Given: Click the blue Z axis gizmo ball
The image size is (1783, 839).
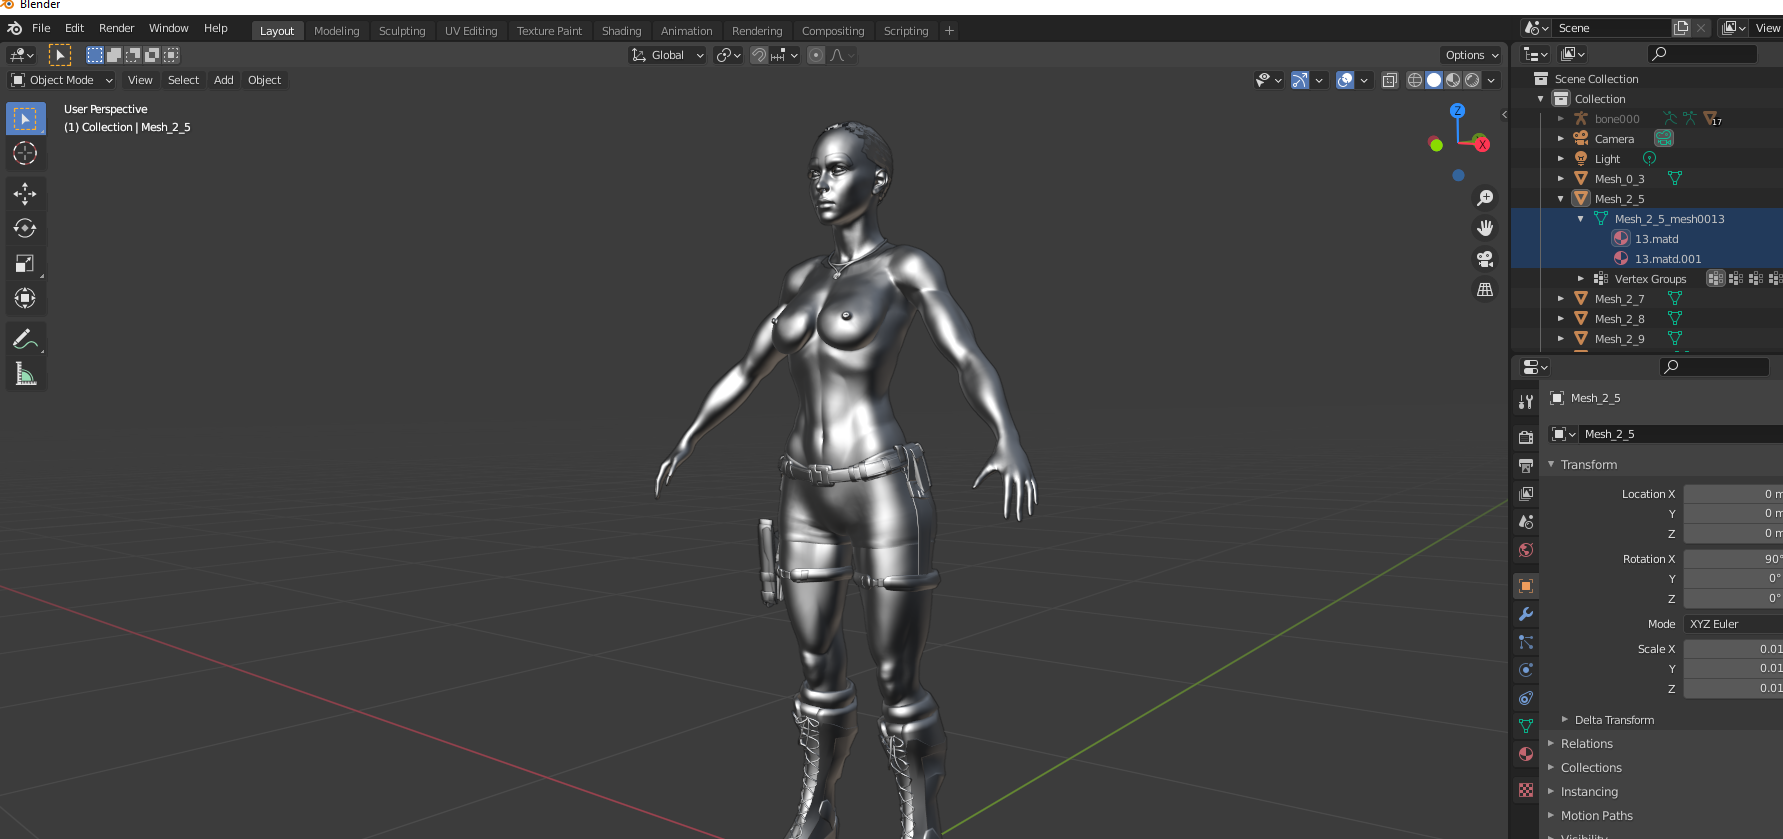Looking at the screenshot, I should click(x=1458, y=110).
